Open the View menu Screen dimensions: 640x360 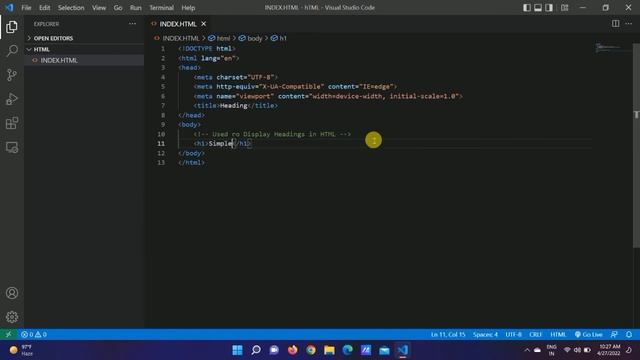99,8
